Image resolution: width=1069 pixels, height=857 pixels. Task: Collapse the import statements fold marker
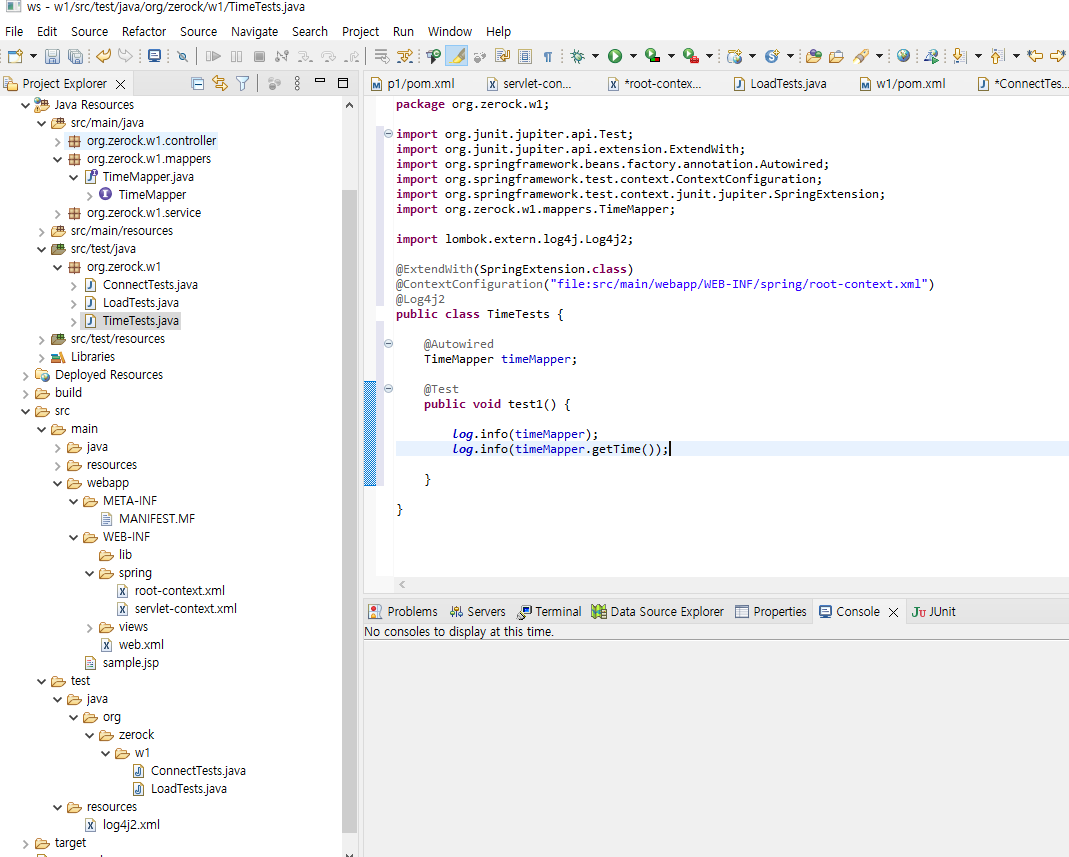pos(388,134)
